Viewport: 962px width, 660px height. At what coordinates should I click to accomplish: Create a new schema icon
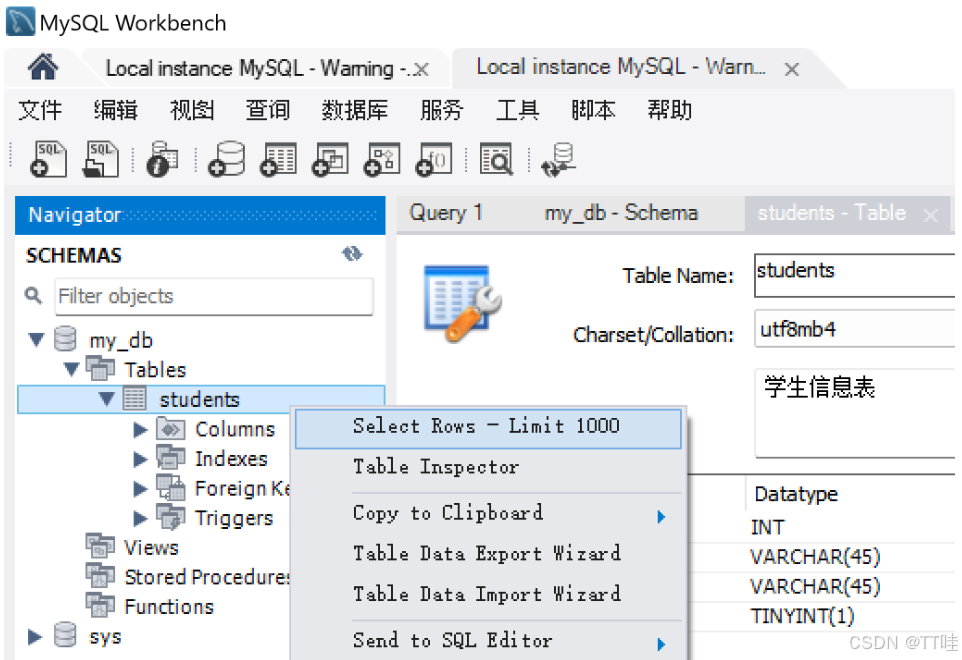pyautogui.click(x=227, y=159)
